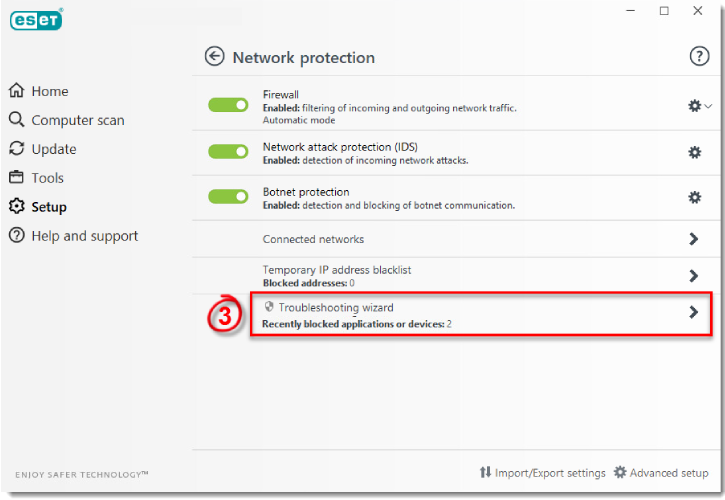
Task: Go back using the circled arrow icon
Action: pyautogui.click(x=215, y=56)
